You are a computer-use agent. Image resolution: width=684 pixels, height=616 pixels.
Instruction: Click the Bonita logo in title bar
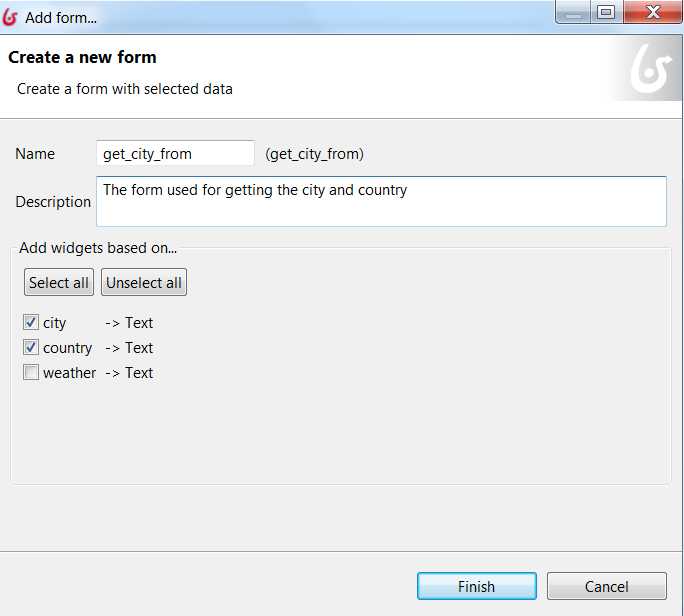(x=10, y=17)
